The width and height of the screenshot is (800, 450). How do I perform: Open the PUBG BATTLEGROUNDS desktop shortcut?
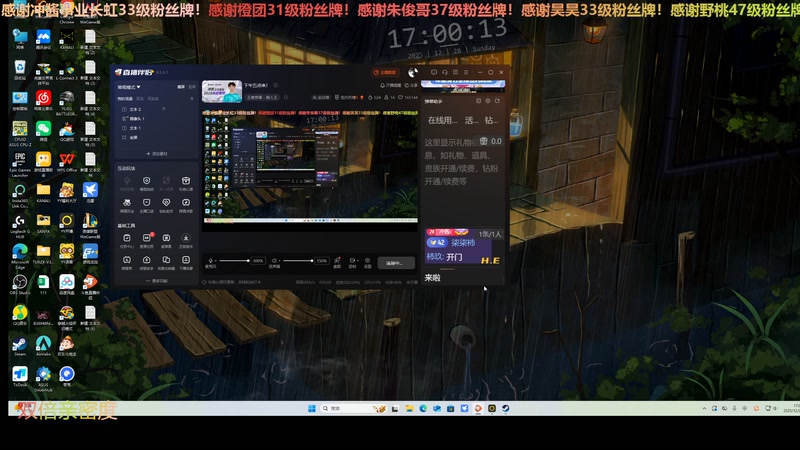[x=66, y=102]
